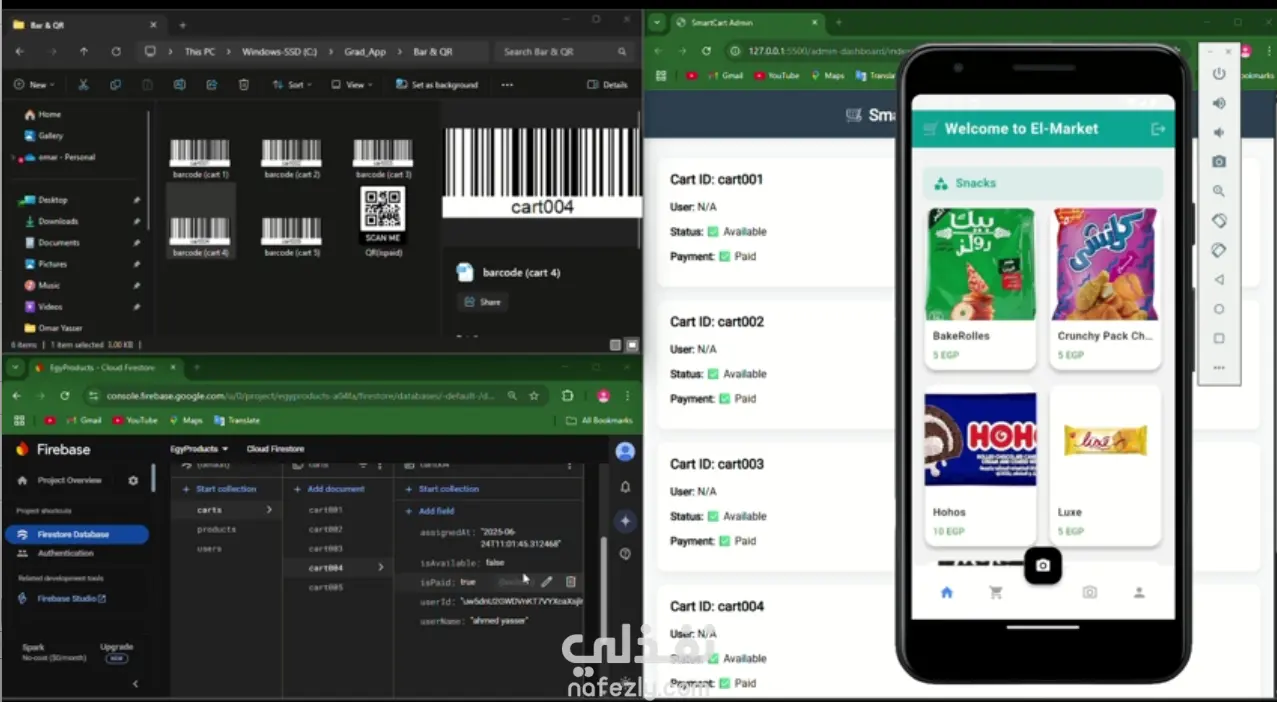
Task: Select the products collection in Firestore
Action: pos(216,529)
